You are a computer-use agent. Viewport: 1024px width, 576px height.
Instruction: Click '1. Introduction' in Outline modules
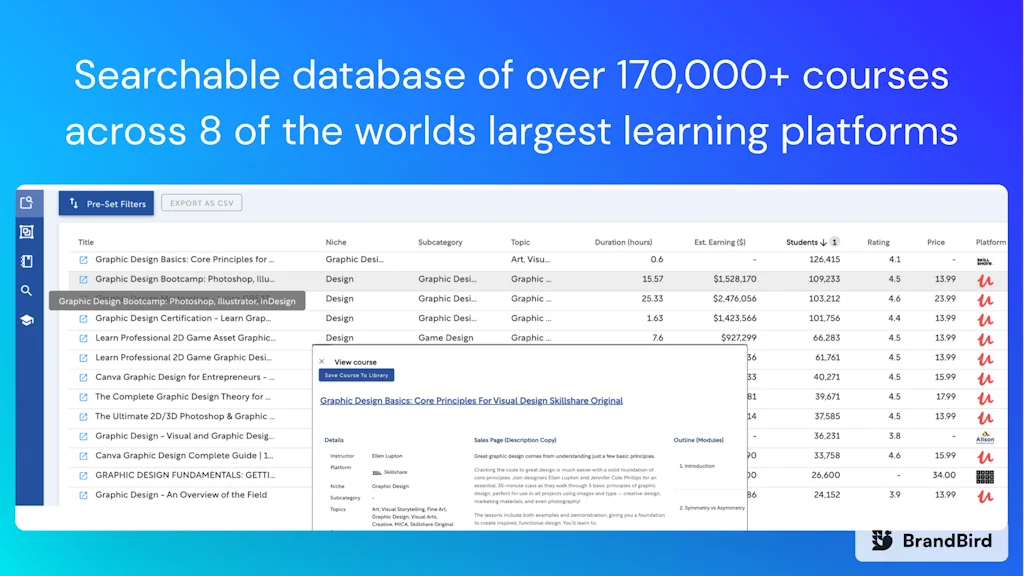click(x=697, y=466)
